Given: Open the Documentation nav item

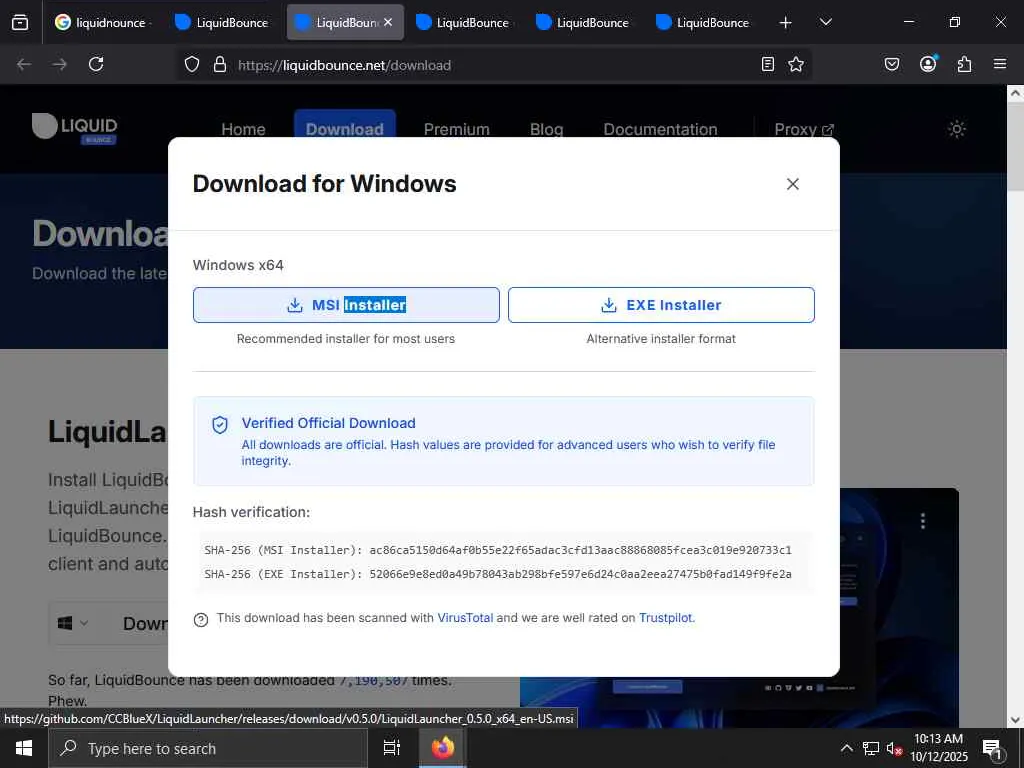Looking at the screenshot, I should pos(660,129).
